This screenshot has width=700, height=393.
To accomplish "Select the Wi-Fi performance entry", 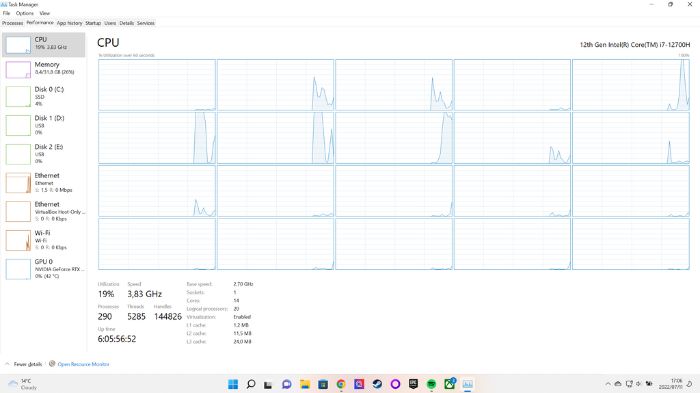I will 43,240.
